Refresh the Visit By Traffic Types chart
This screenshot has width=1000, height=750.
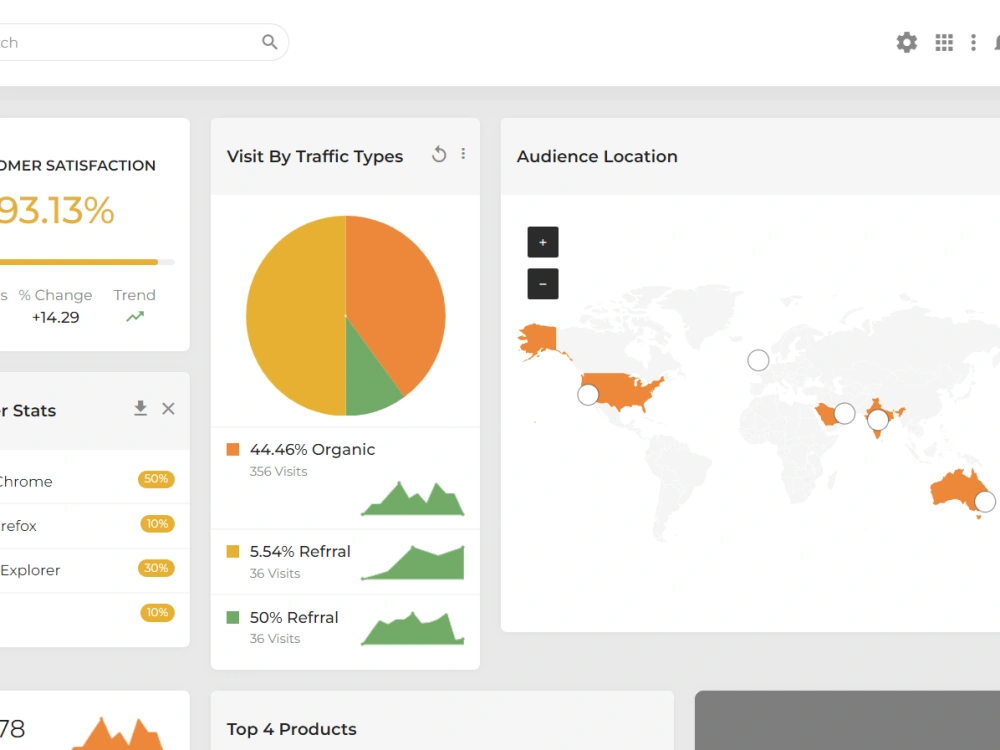tap(439, 154)
